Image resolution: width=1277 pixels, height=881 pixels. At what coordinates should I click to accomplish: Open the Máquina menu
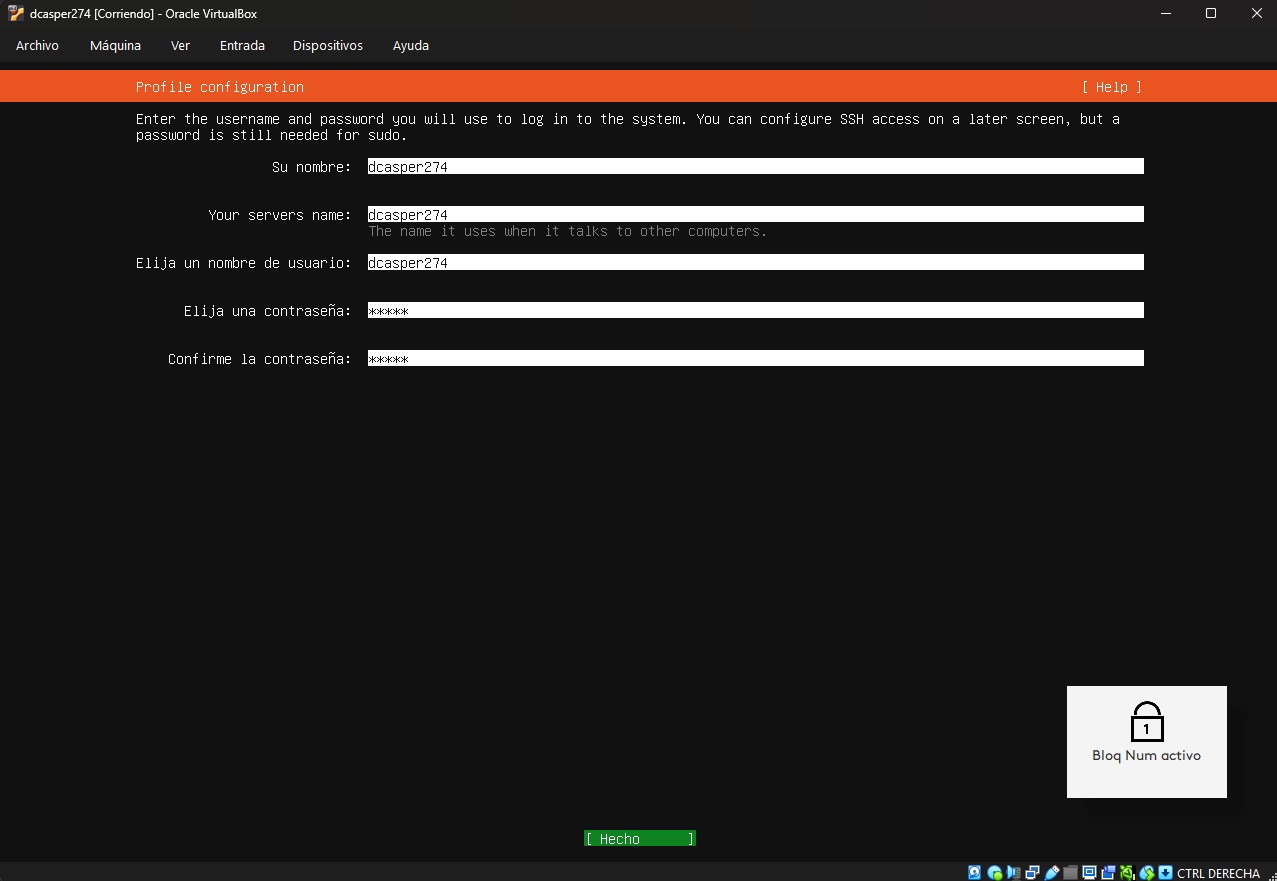click(x=115, y=45)
